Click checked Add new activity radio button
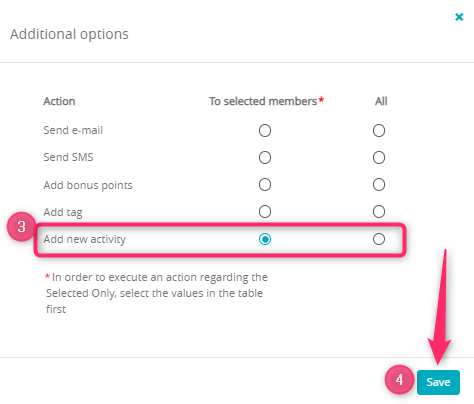The image size is (474, 404). [265, 239]
